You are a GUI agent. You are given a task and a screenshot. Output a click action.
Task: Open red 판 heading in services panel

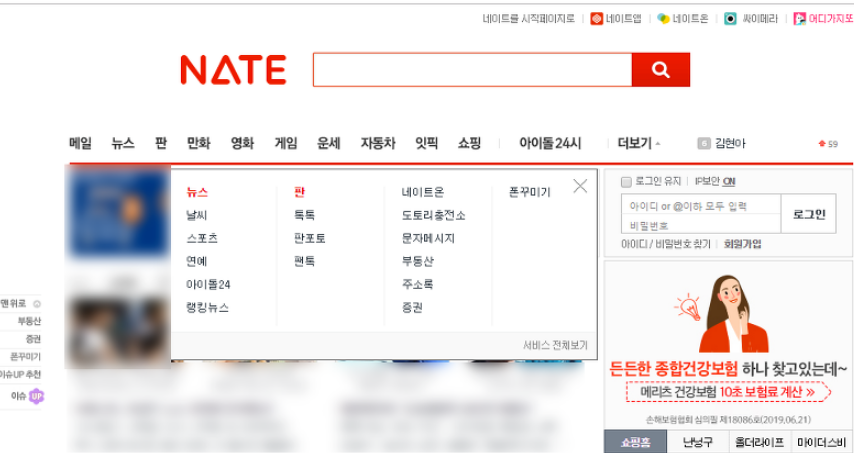click(300, 192)
